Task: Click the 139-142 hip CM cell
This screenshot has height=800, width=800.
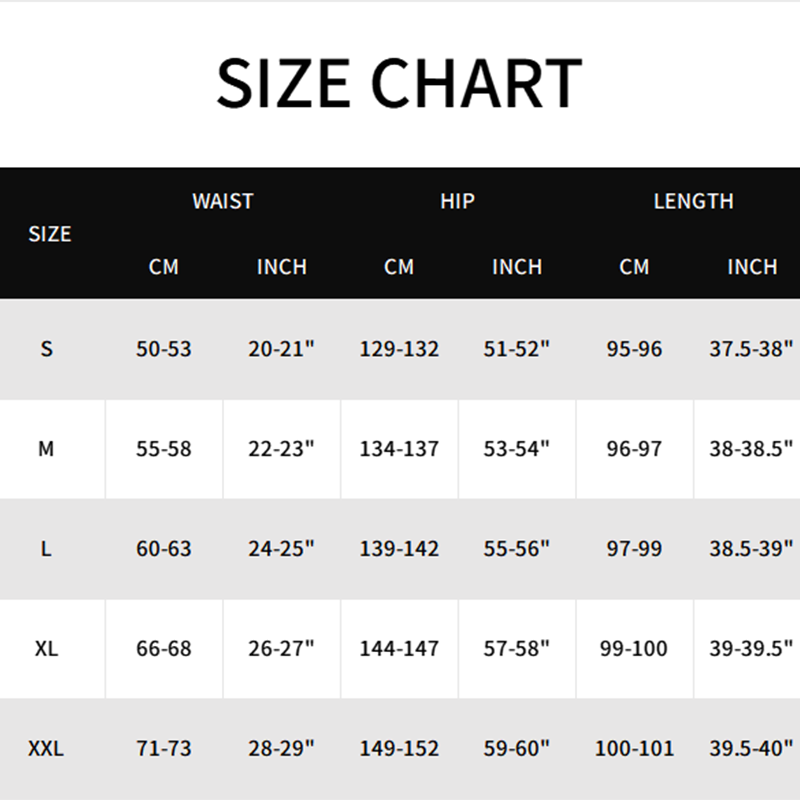Action: tap(399, 549)
